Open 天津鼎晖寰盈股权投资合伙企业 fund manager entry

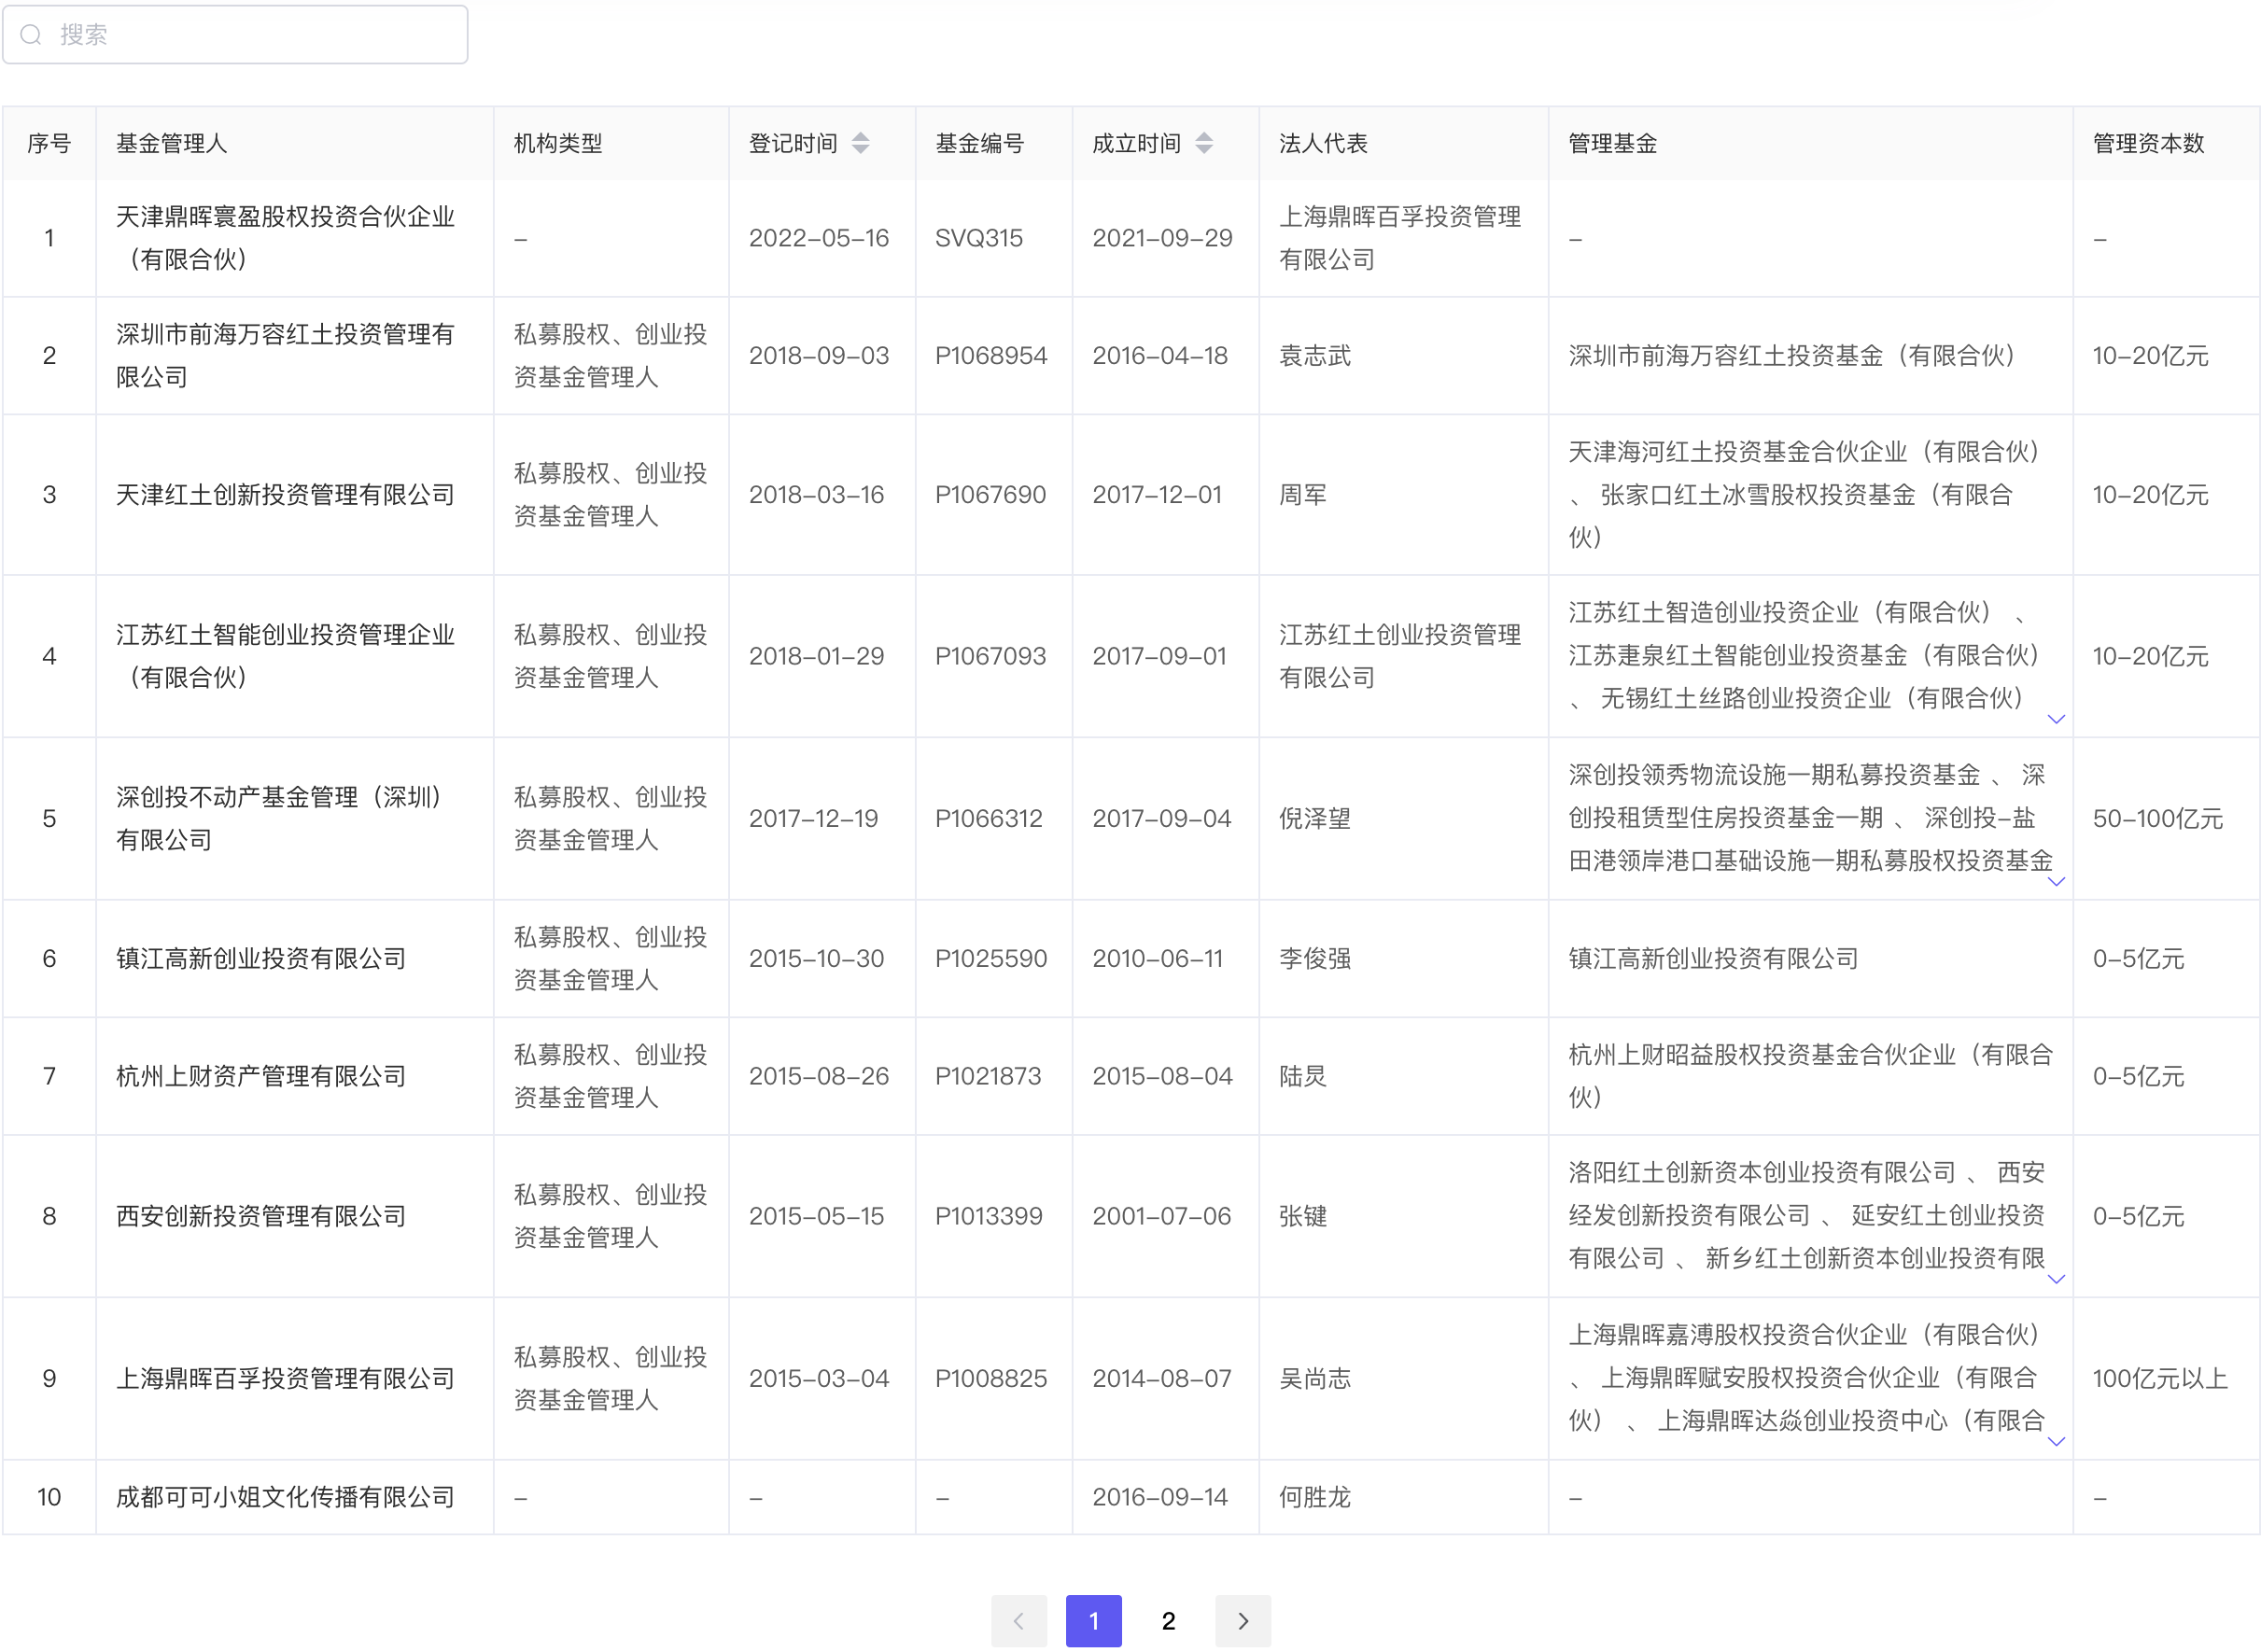[285, 238]
